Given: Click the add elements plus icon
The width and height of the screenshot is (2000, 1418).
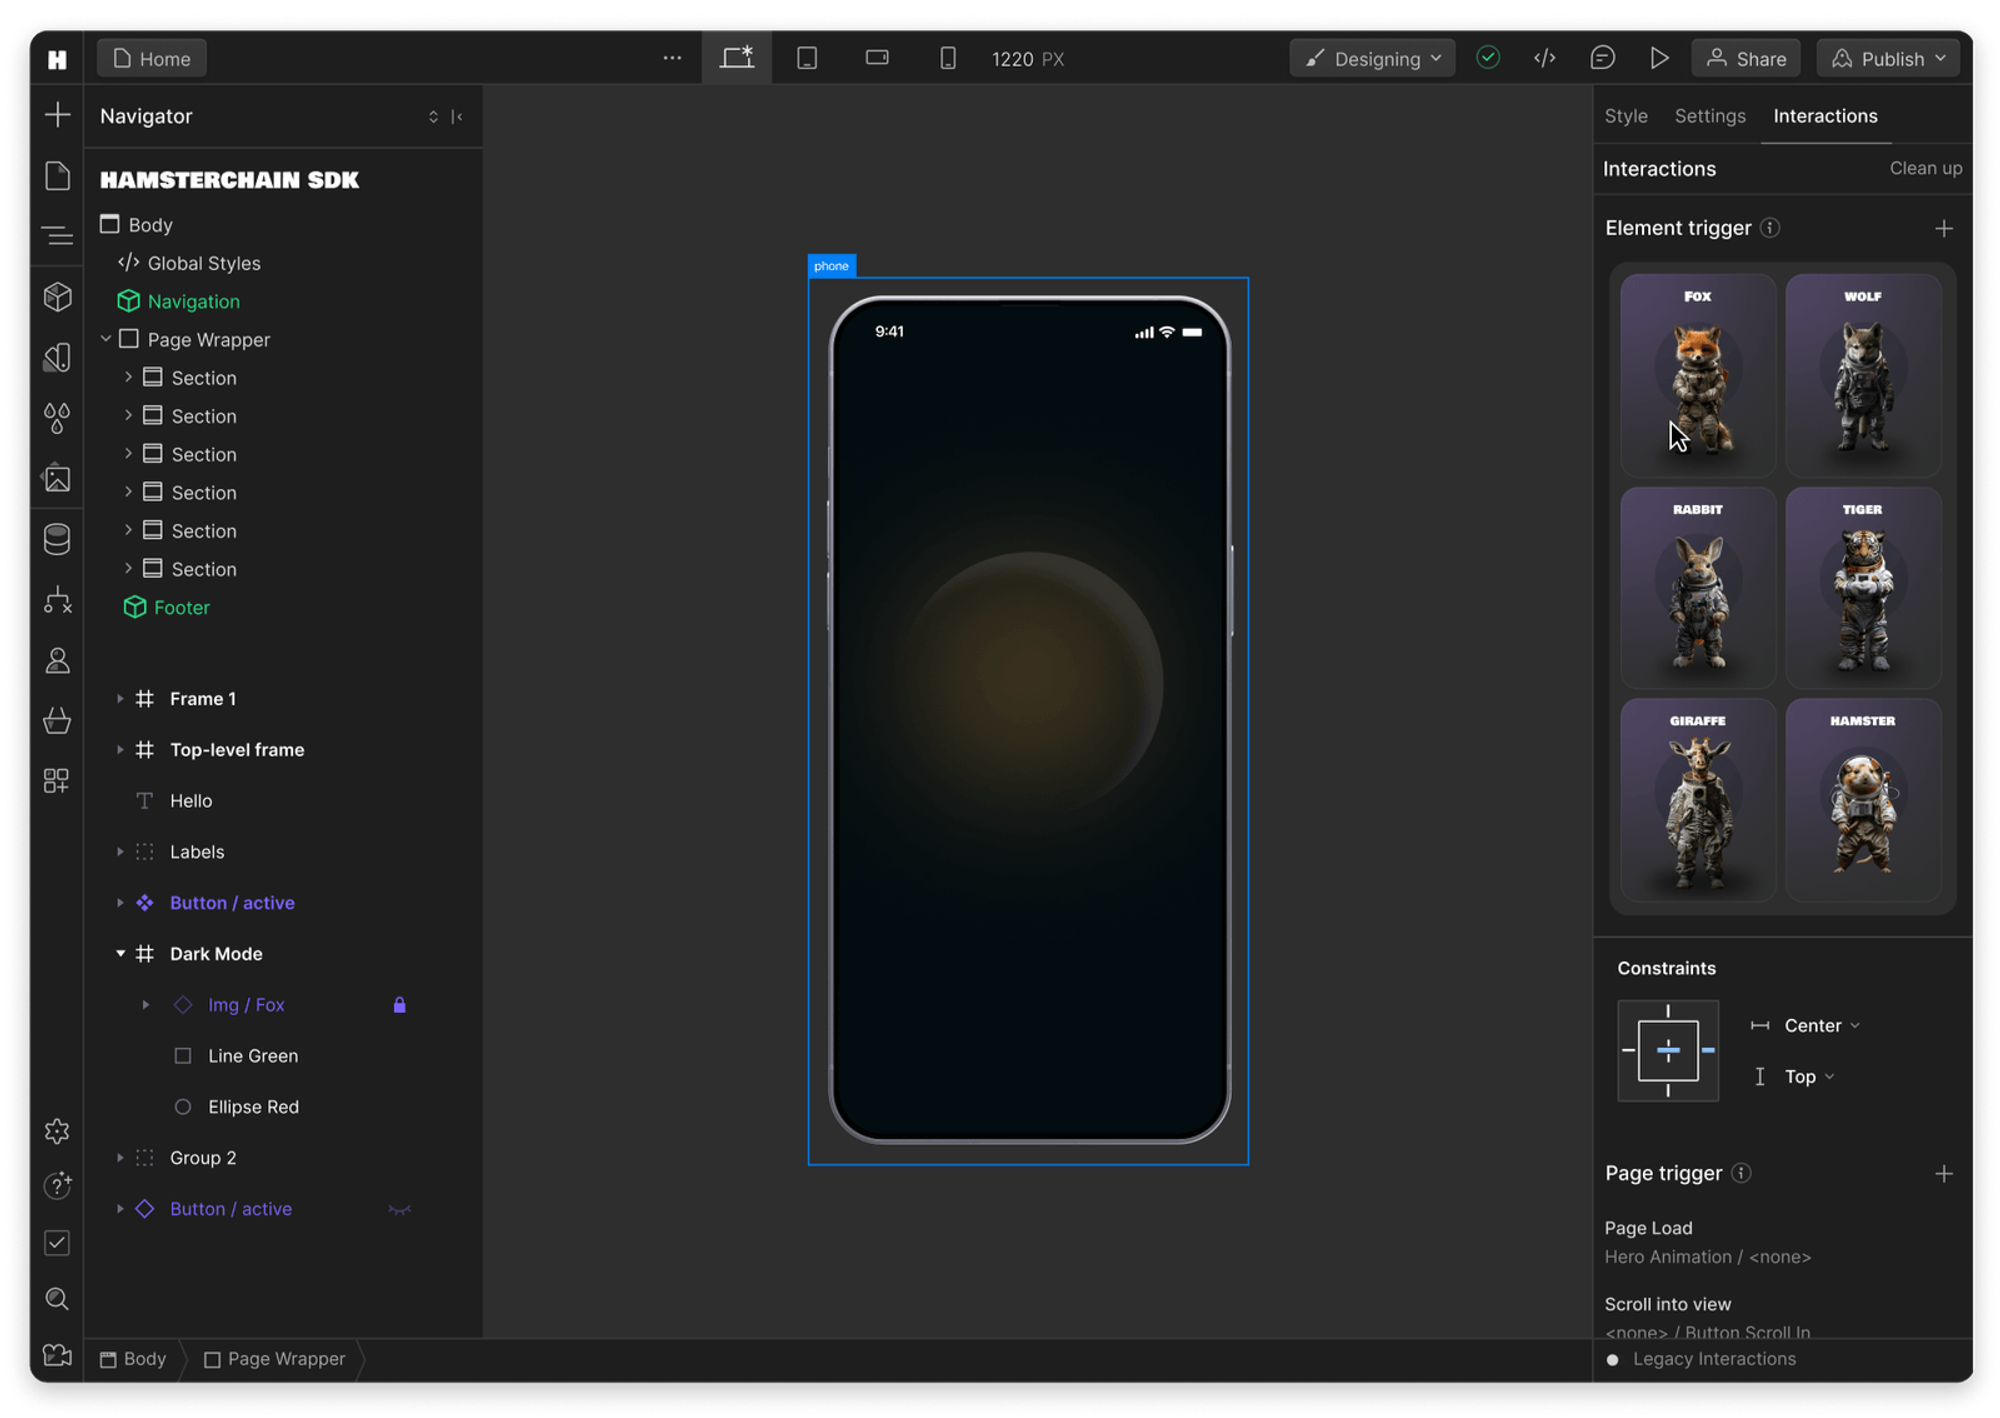Looking at the screenshot, I should [57, 115].
